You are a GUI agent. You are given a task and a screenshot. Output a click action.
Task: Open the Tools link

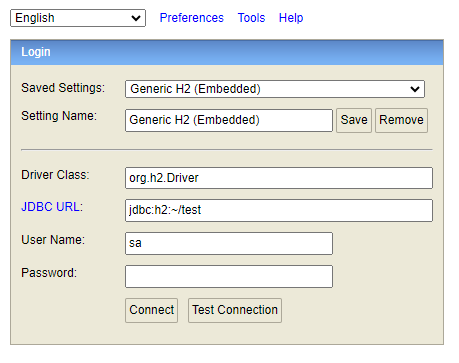pos(251,18)
